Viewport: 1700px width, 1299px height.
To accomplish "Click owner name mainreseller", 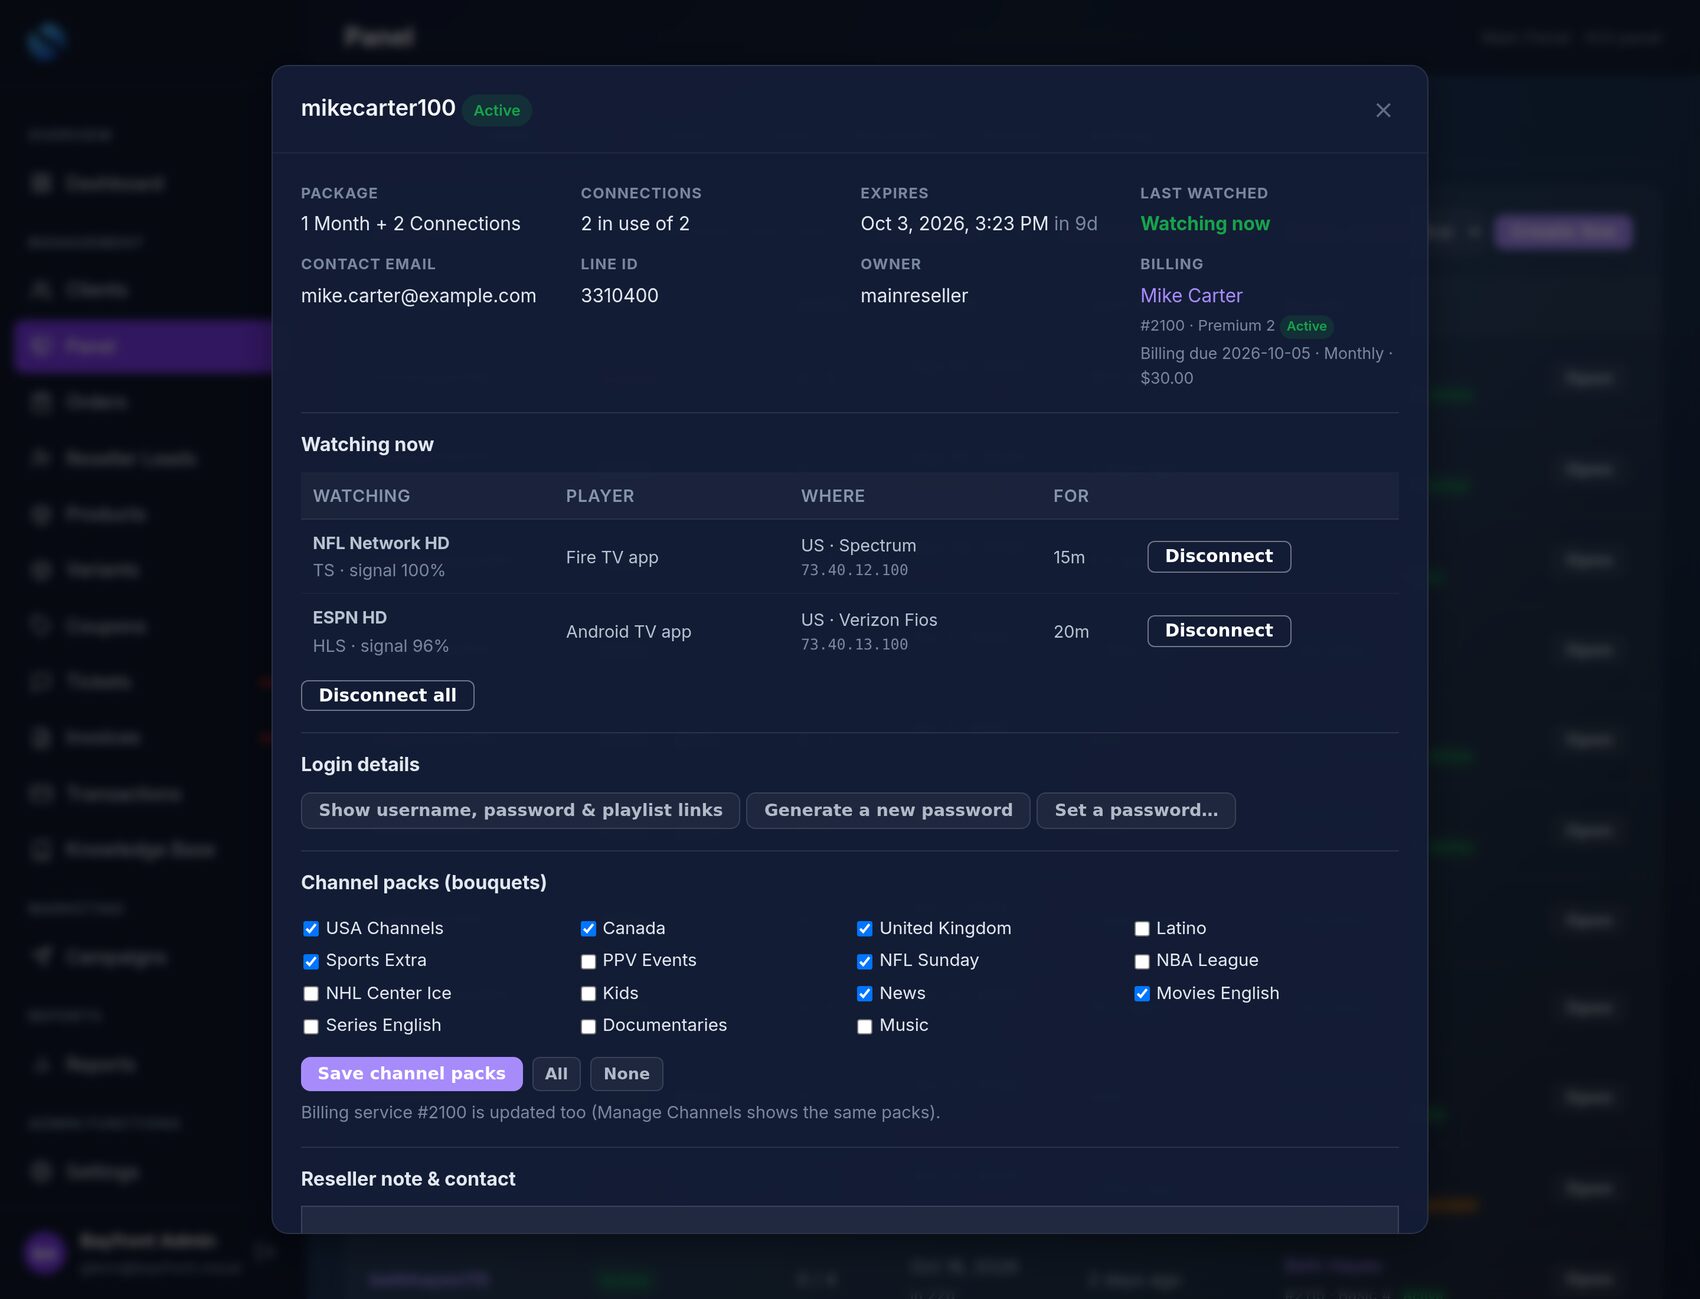I will 914,296.
